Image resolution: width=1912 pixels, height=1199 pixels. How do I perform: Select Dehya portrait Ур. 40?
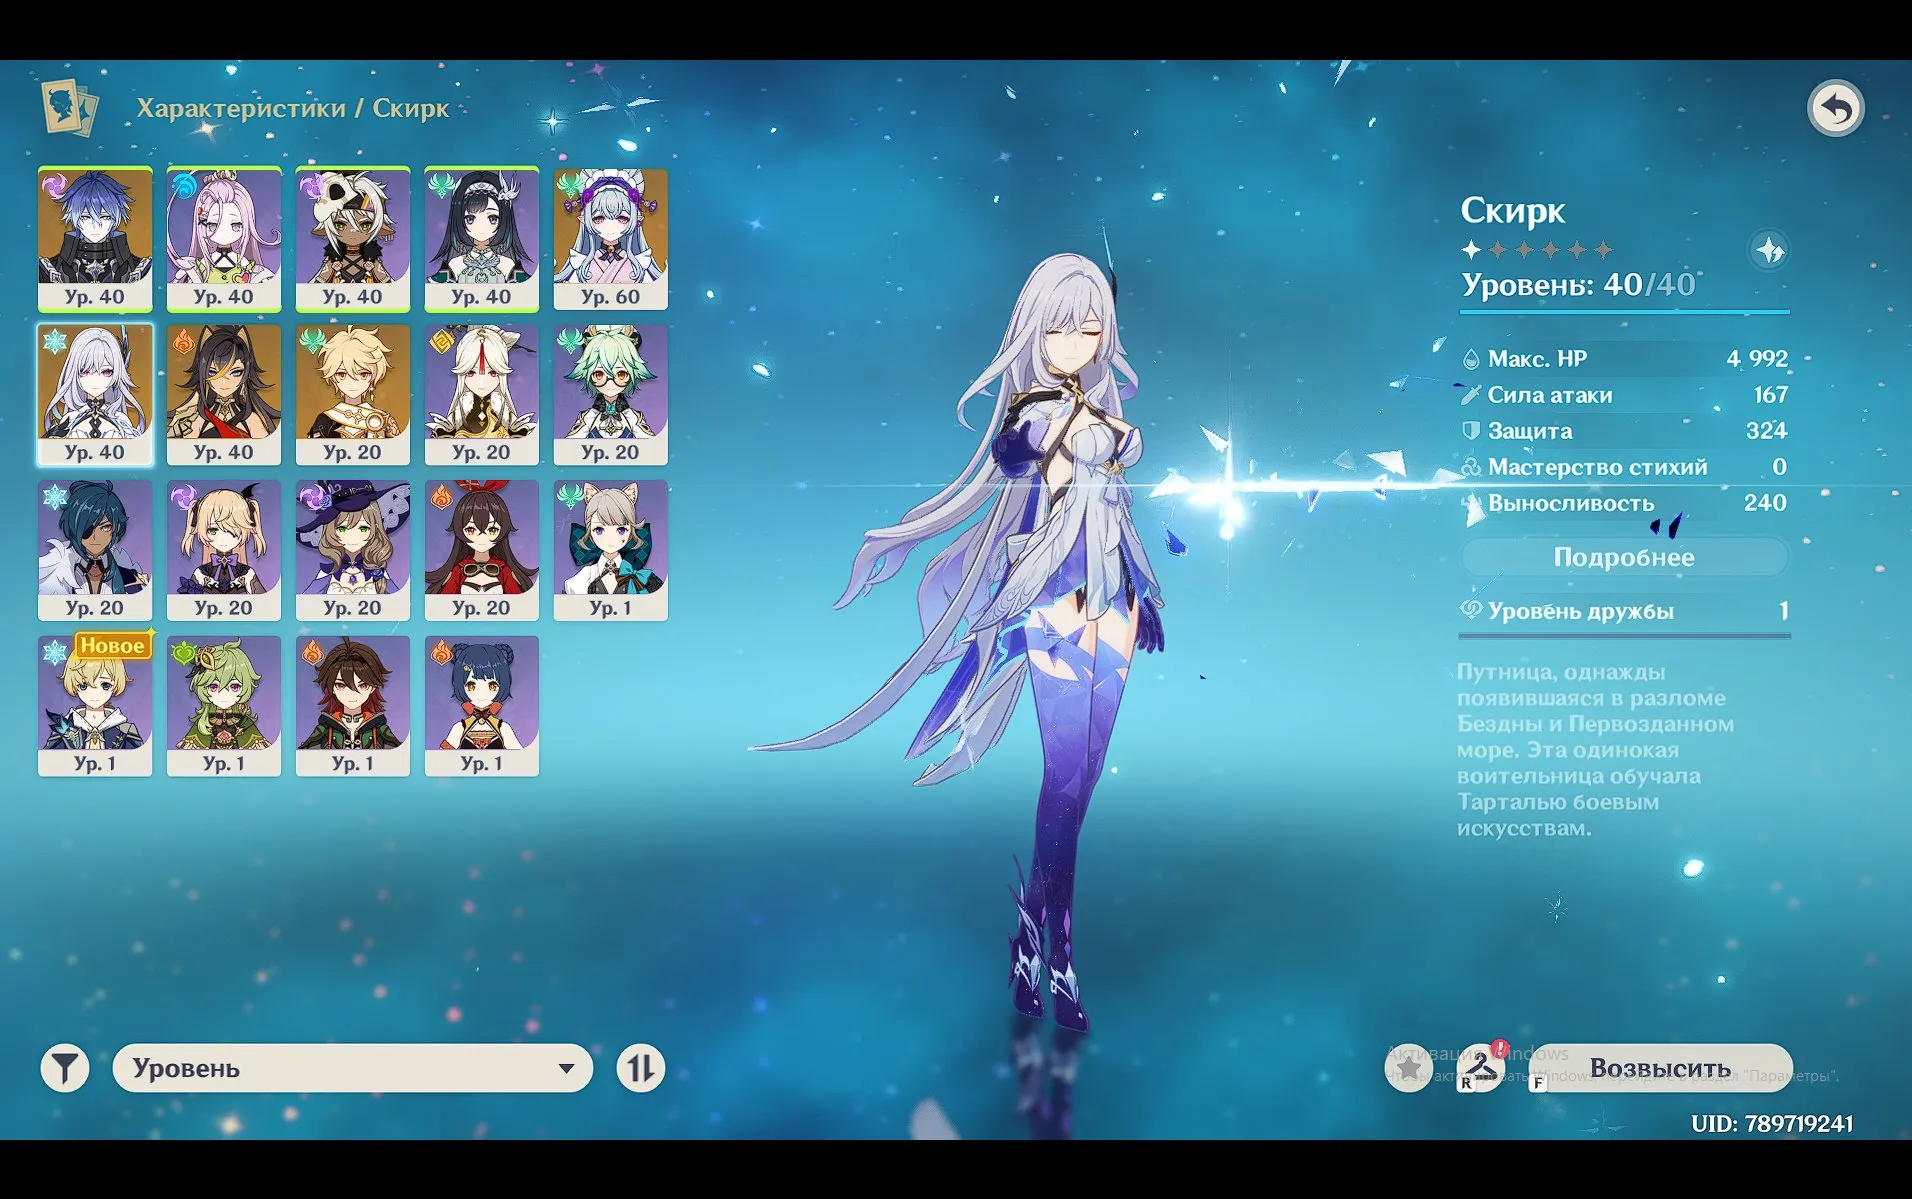(224, 394)
